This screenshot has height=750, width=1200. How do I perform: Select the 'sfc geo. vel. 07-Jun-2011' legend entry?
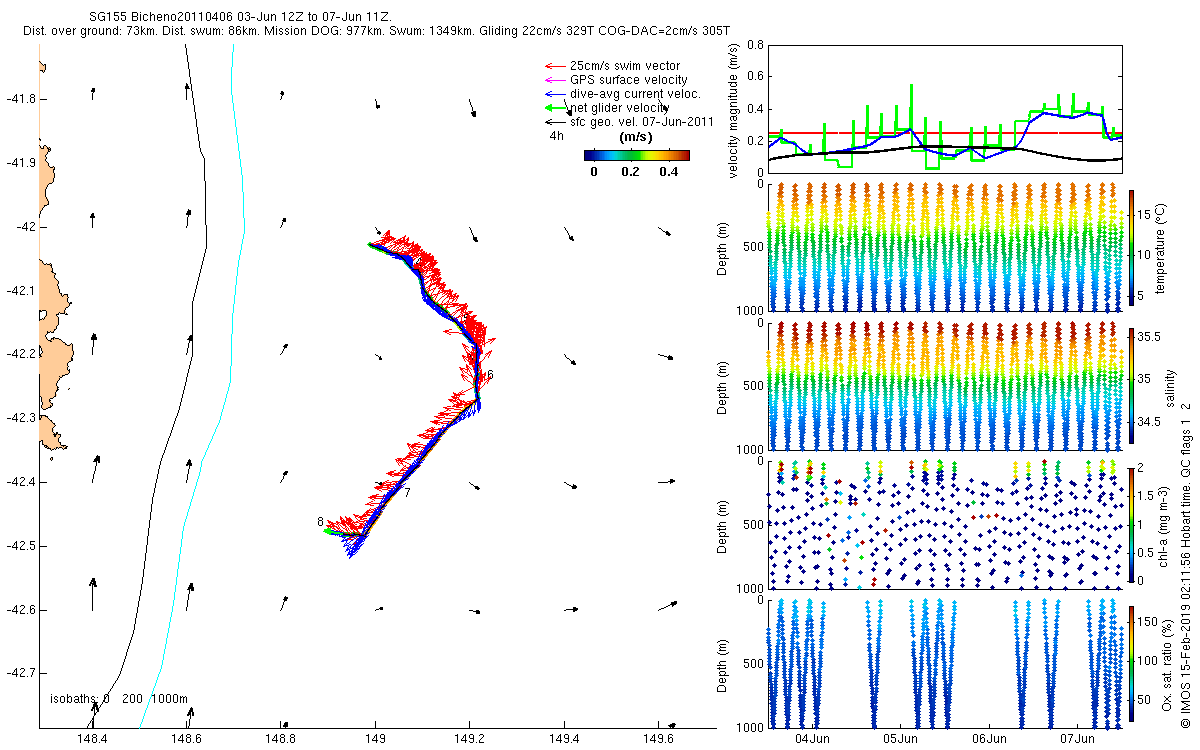[641, 121]
